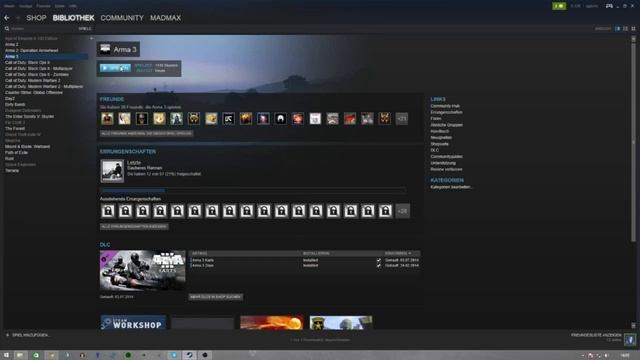Switch to list view icon beside Ansicht
Screen dimensions: 640x360
(x=625, y=29)
